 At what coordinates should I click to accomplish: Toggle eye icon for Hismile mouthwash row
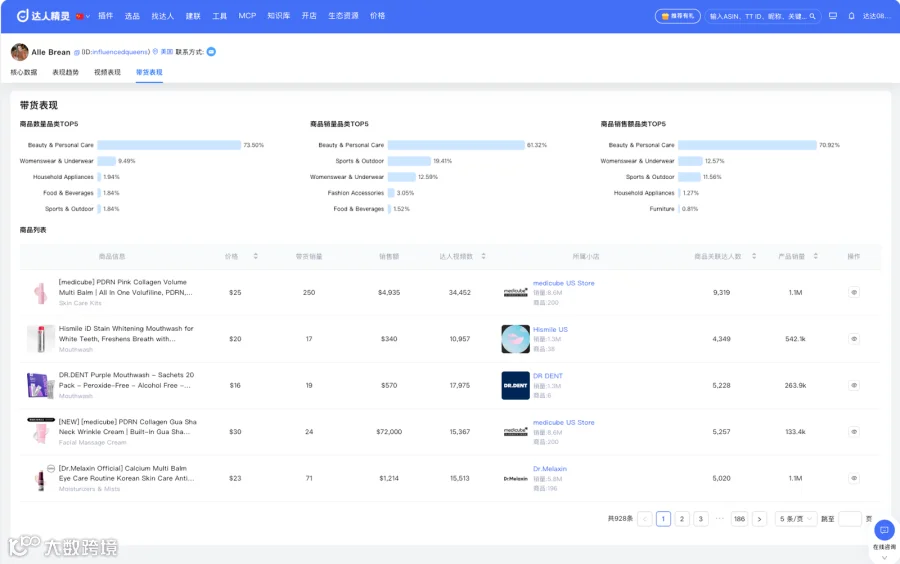(854, 339)
